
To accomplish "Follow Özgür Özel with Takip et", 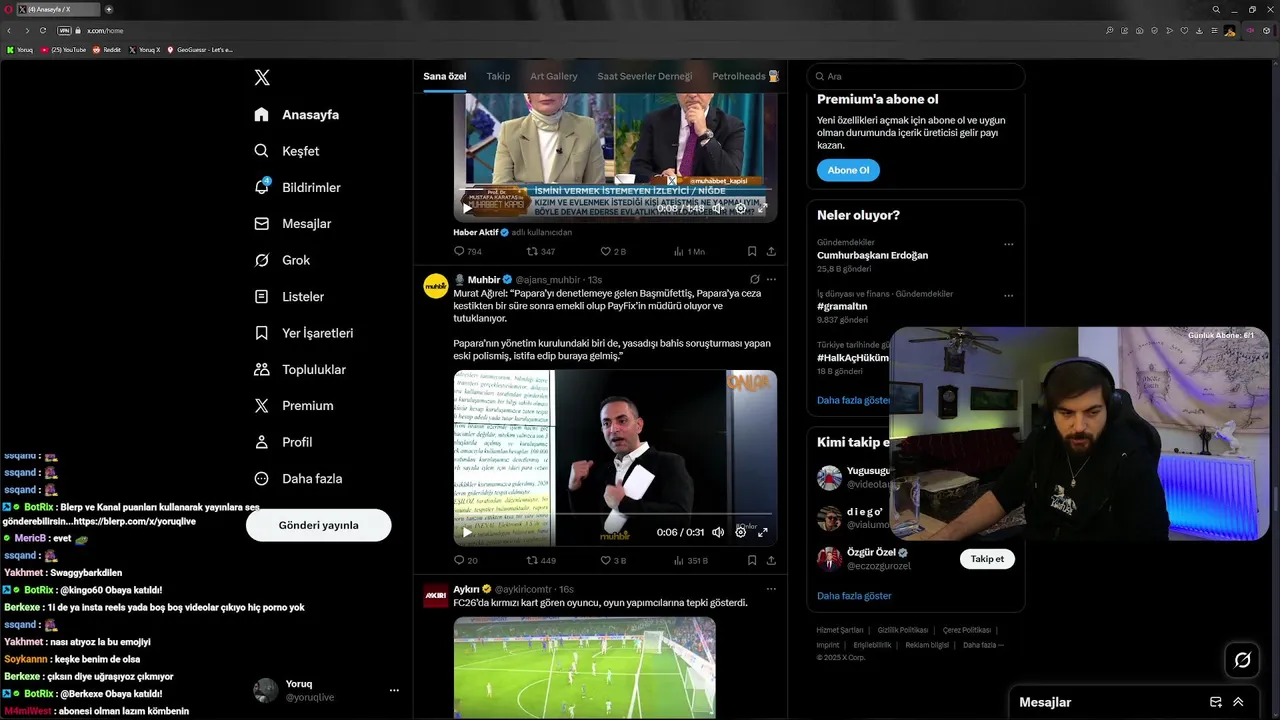I will pyautogui.click(x=987, y=559).
